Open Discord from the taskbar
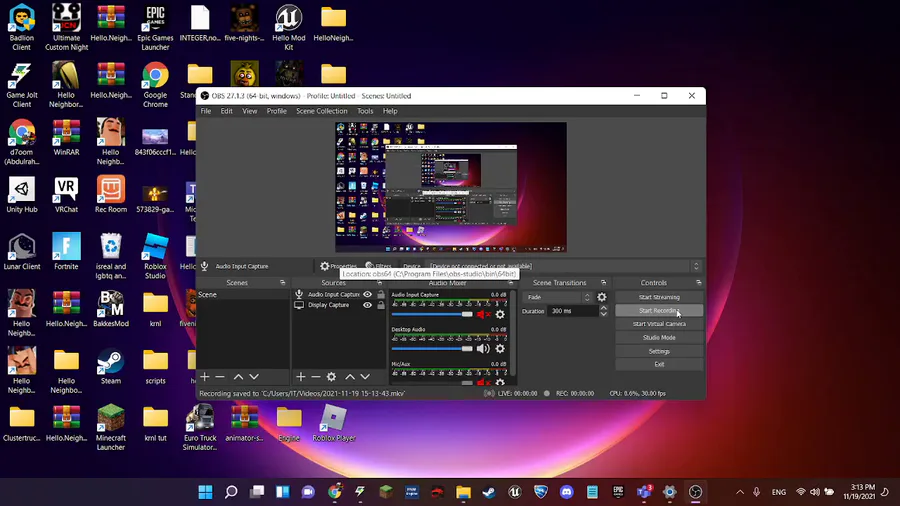The height and width of the screenshot is (506, 900). pos(567,492)
